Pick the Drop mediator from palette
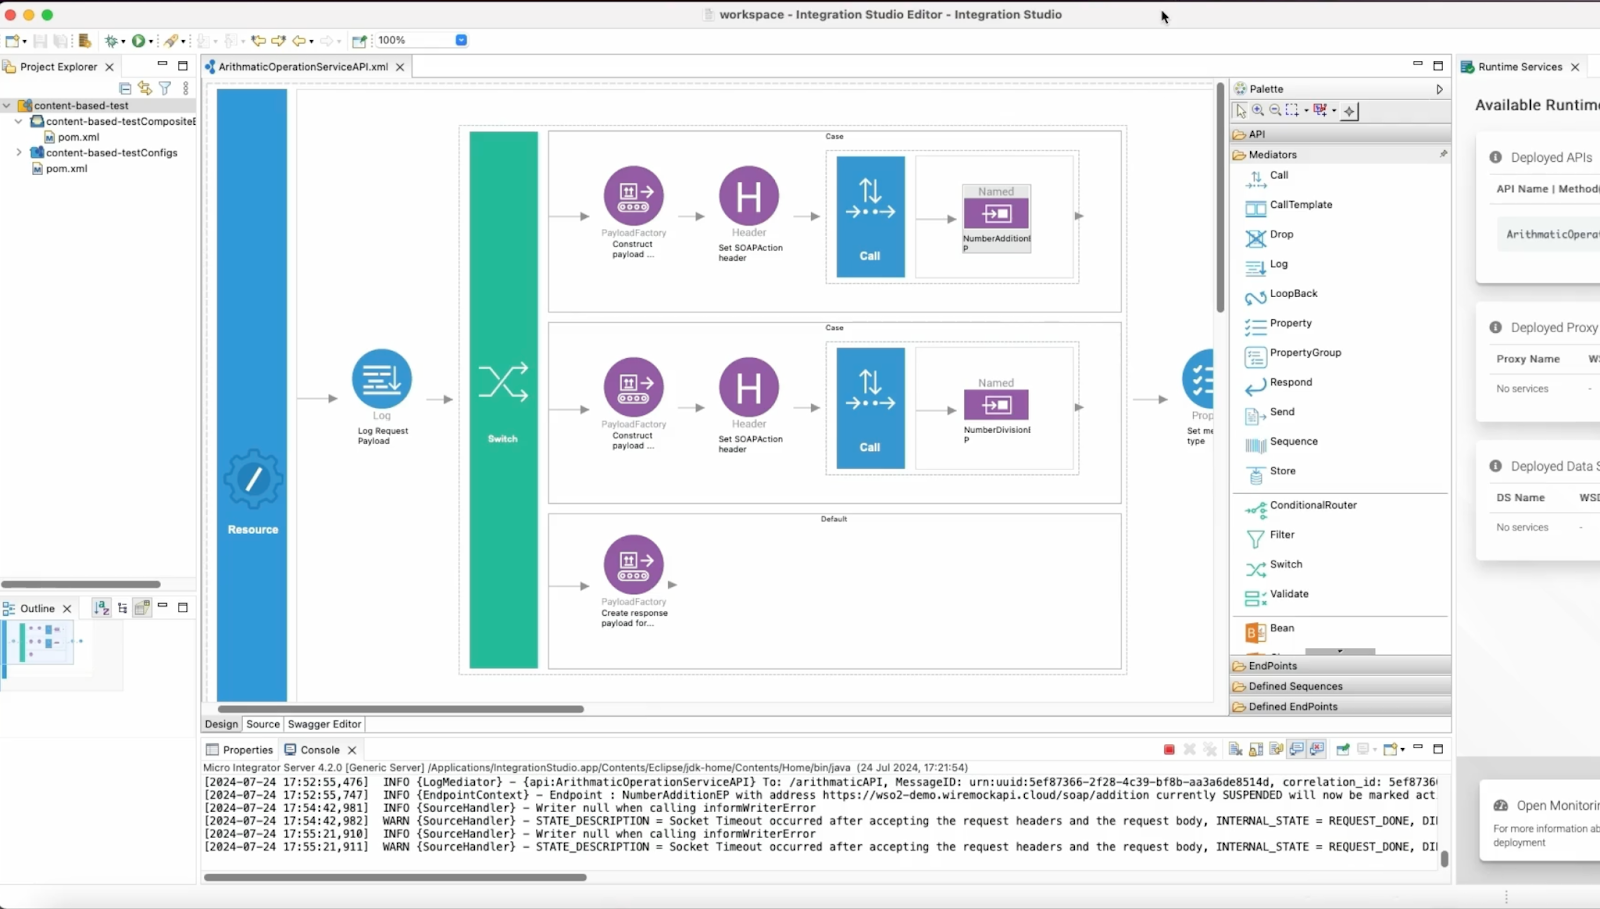This screenshot has height=909, width=1600. (x=1270, y=235)
